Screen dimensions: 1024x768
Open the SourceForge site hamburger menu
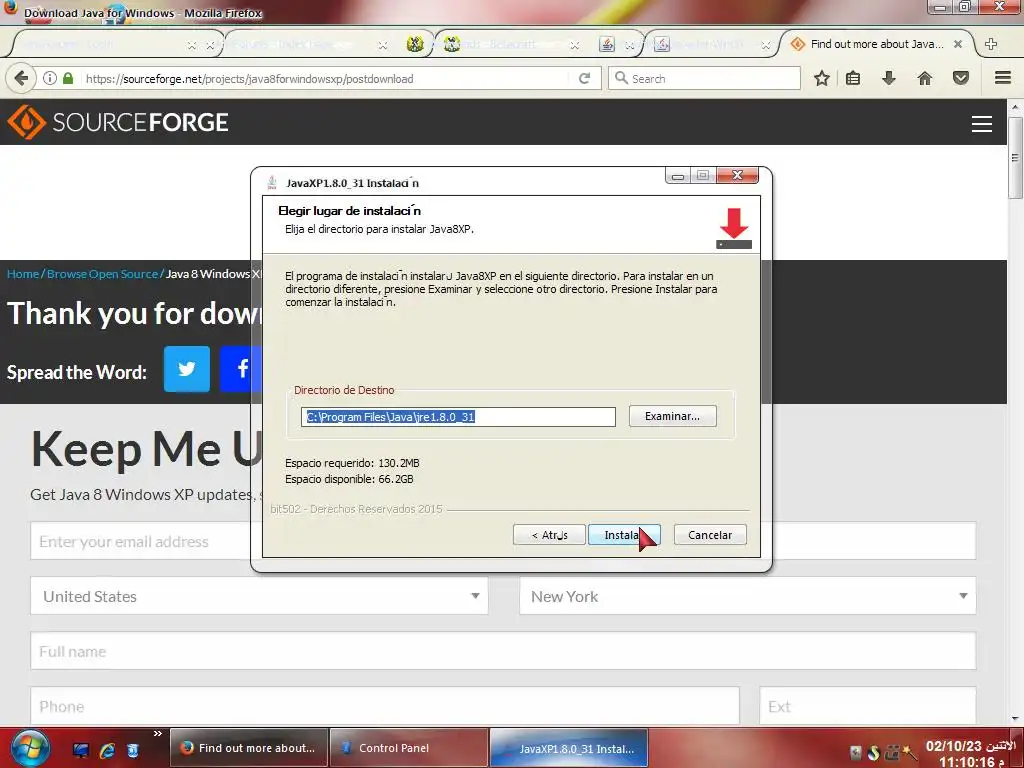click(982, 123)
